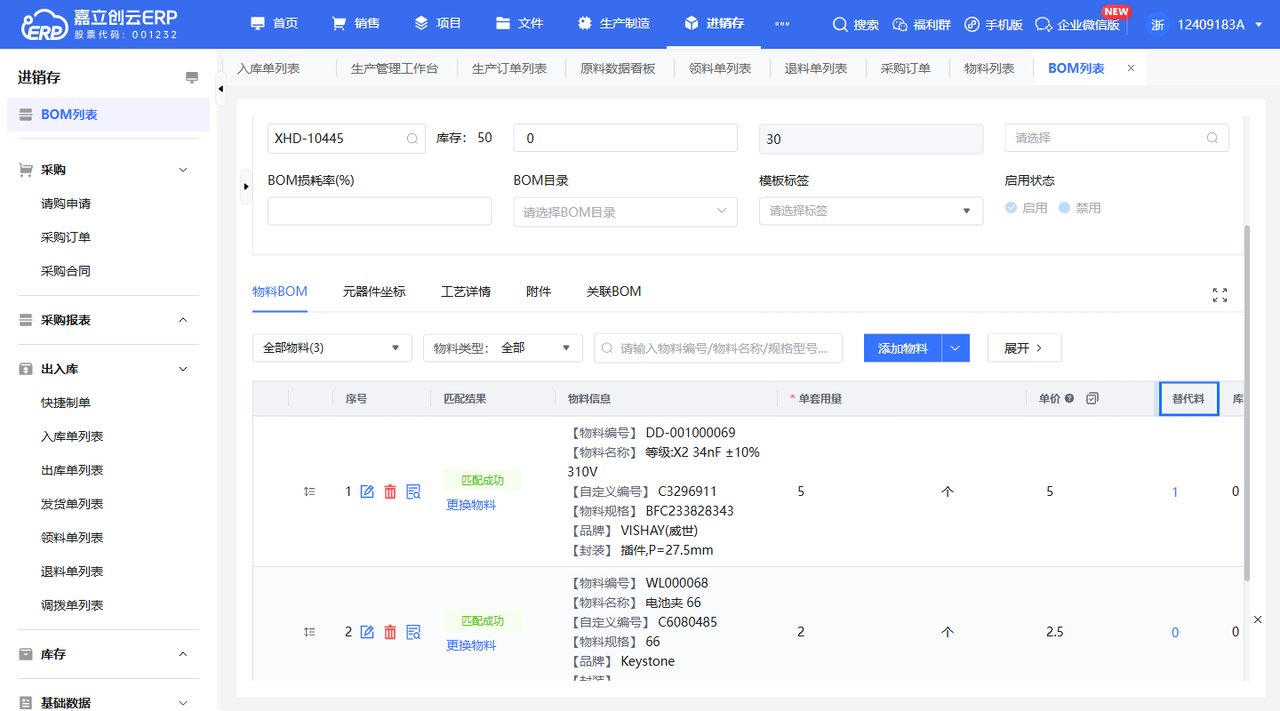Select the 启用 radio button
1280x711 pixels.
click(x=1011, y=208)
